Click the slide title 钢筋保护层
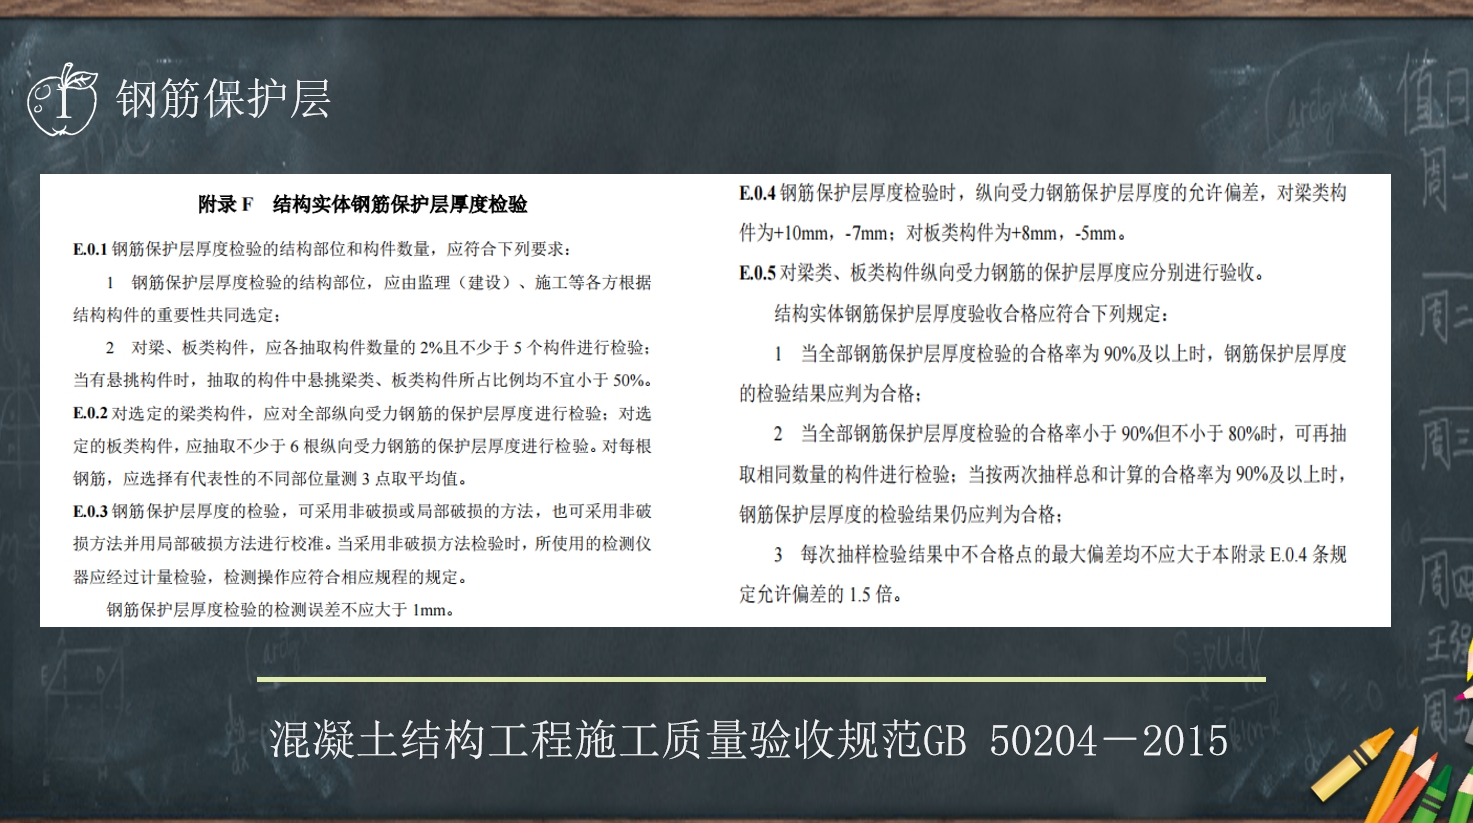The image size is (1473, 823). [x=224, y=99]
